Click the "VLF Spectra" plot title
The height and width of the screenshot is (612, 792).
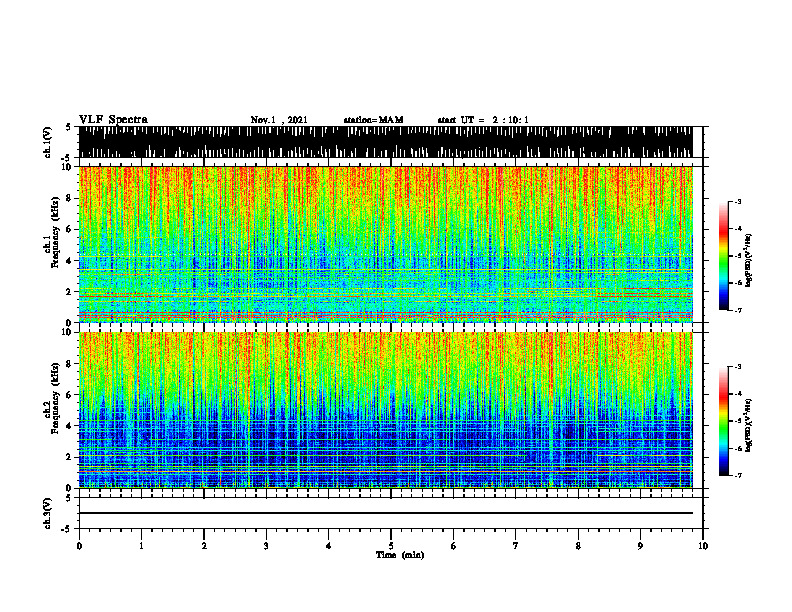pos(113,120)
